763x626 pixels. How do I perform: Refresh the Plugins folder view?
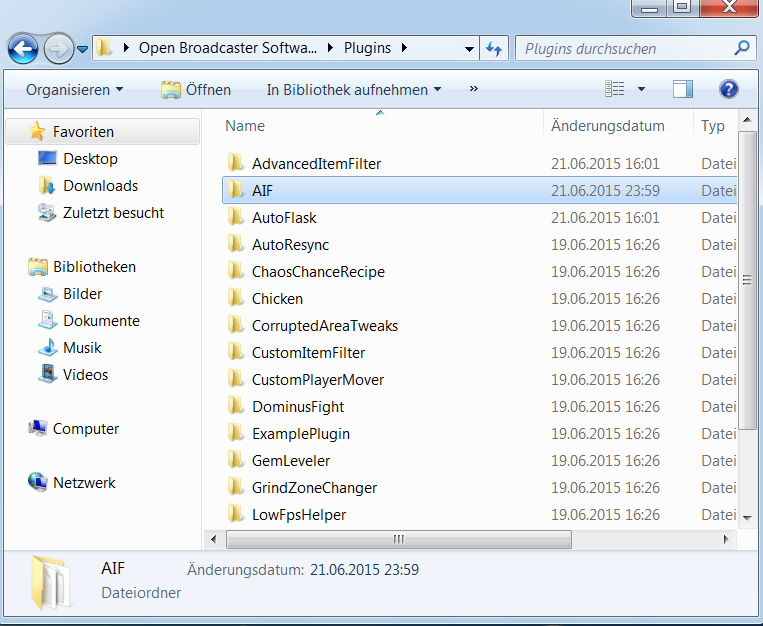click(x=494, y=48)
